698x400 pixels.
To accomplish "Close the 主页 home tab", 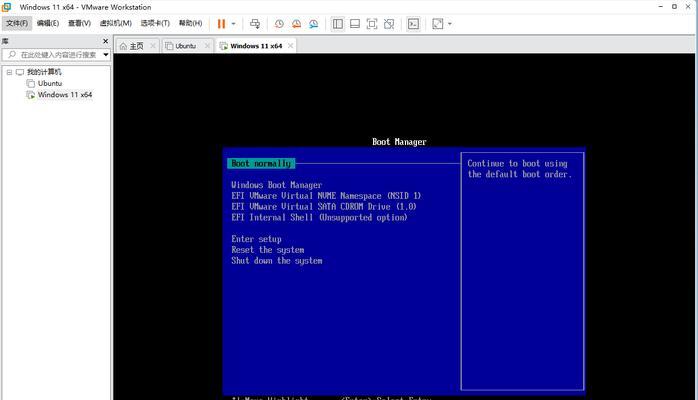I will point(153,46).
